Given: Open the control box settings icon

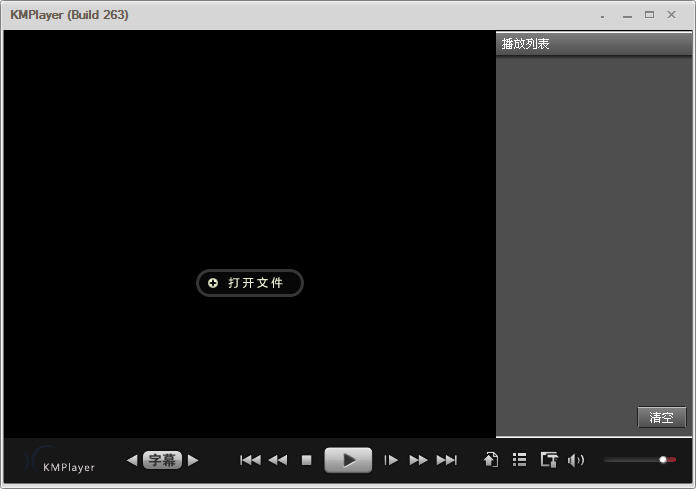Looking at the screenshot, I should tap(549, 460).
